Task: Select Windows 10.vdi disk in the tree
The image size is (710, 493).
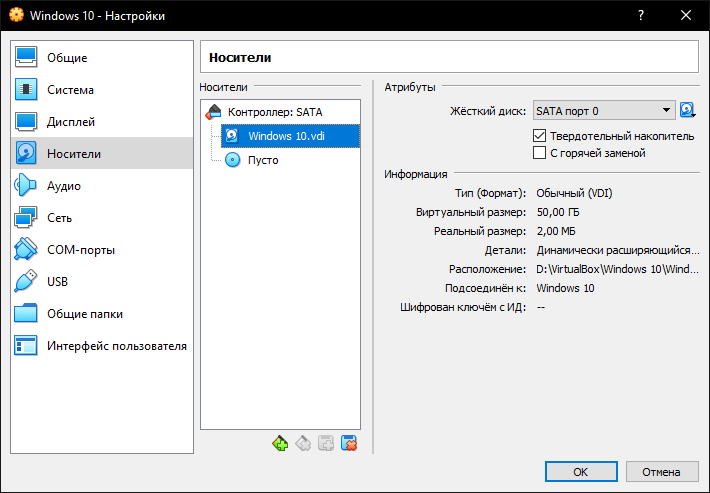Action: pos(290,136)
